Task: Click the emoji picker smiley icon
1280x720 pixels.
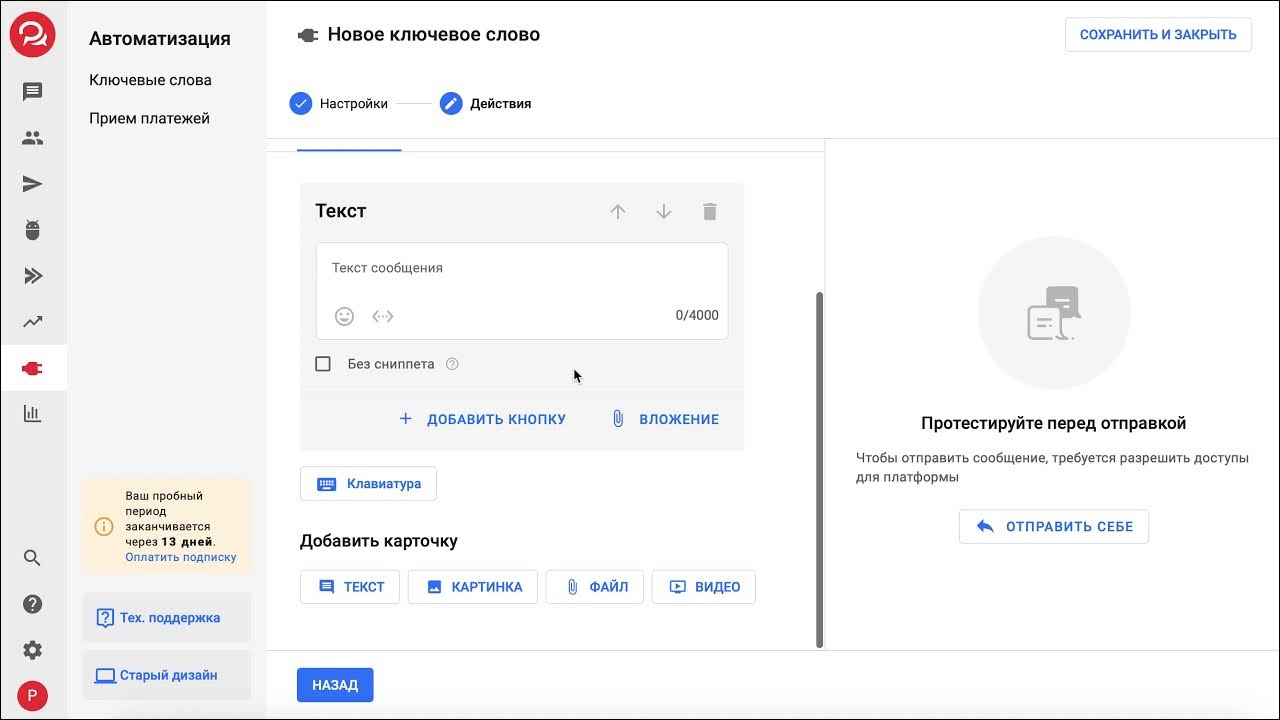Action: (x=344, y=316)
